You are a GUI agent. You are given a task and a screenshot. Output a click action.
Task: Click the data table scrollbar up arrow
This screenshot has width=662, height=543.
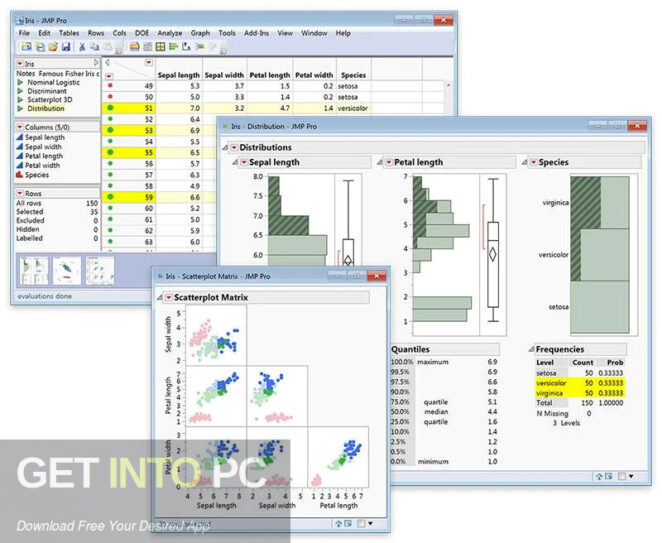pyautogui.click(x=448, y=85)
